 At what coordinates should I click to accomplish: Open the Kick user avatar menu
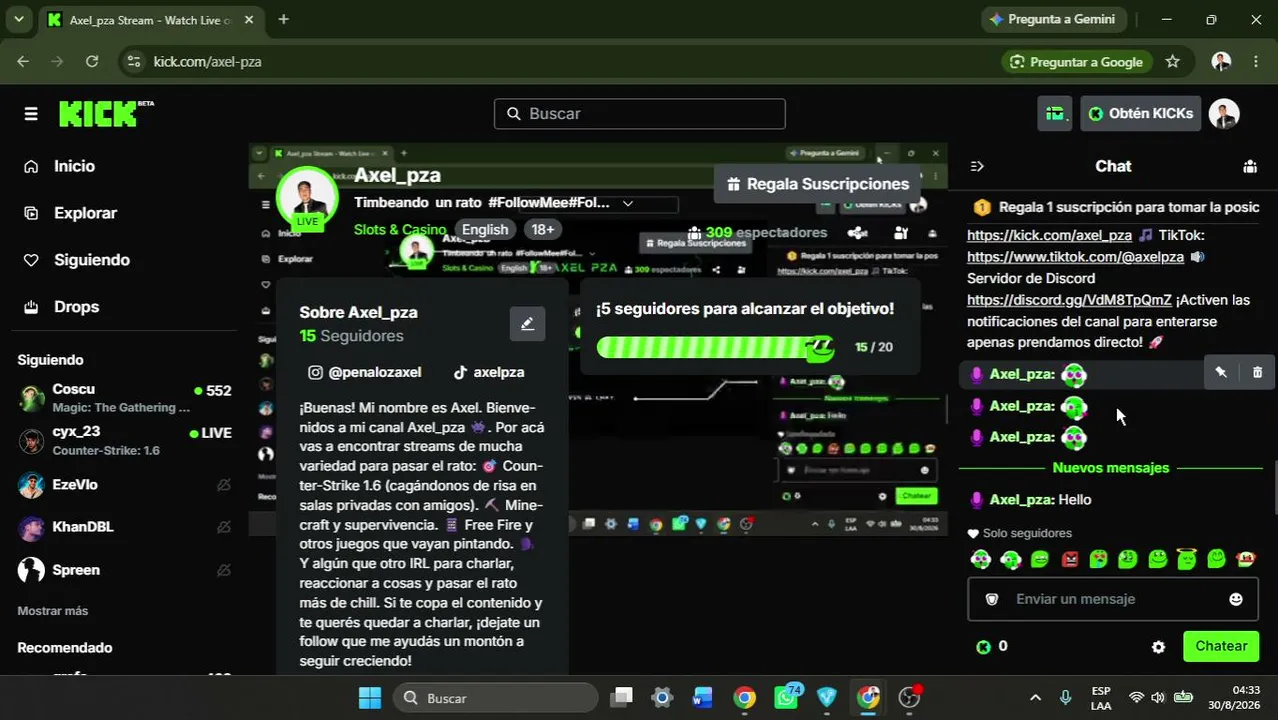[1224, 114]
